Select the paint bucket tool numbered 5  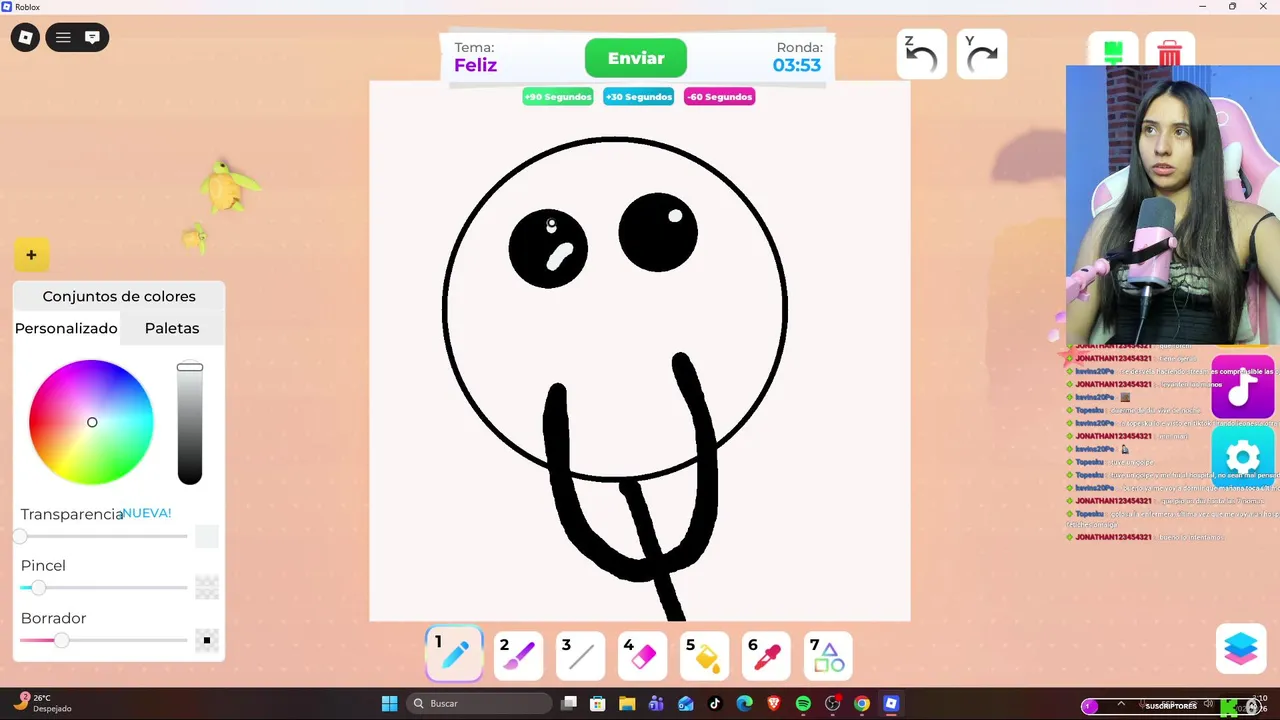click(705, 656)
